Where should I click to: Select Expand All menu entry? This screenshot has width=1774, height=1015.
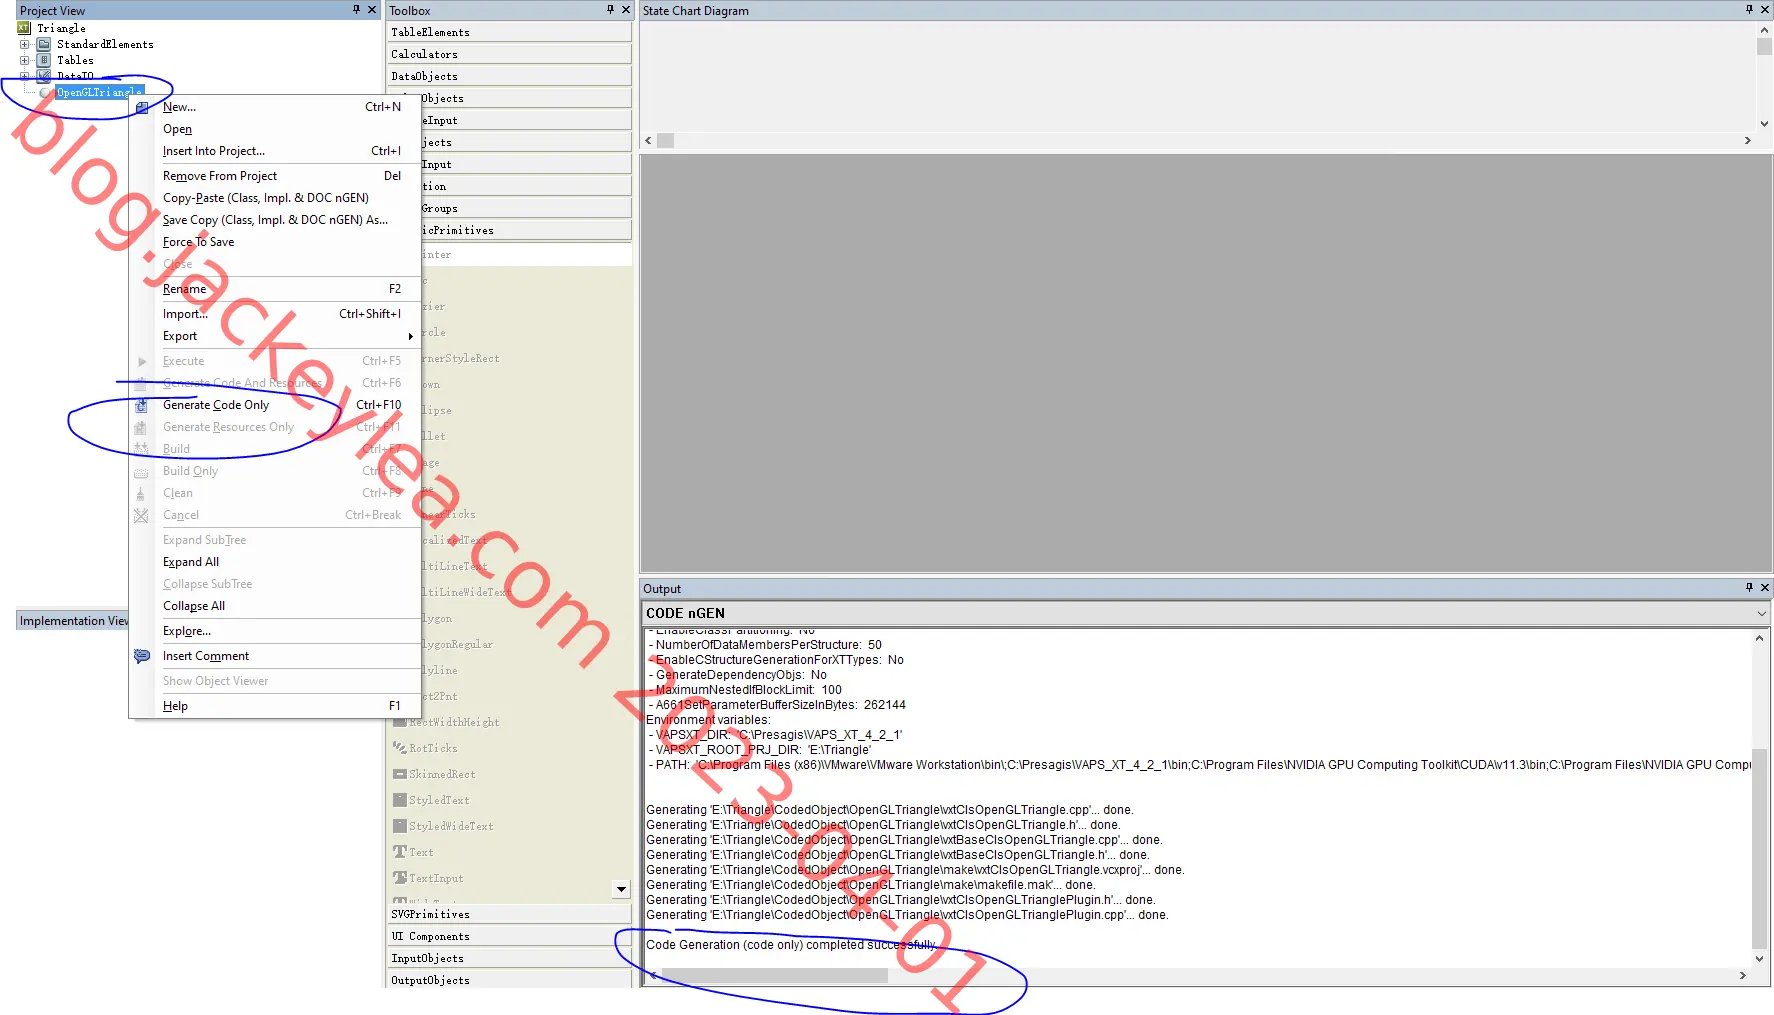(x=275, y=562)
